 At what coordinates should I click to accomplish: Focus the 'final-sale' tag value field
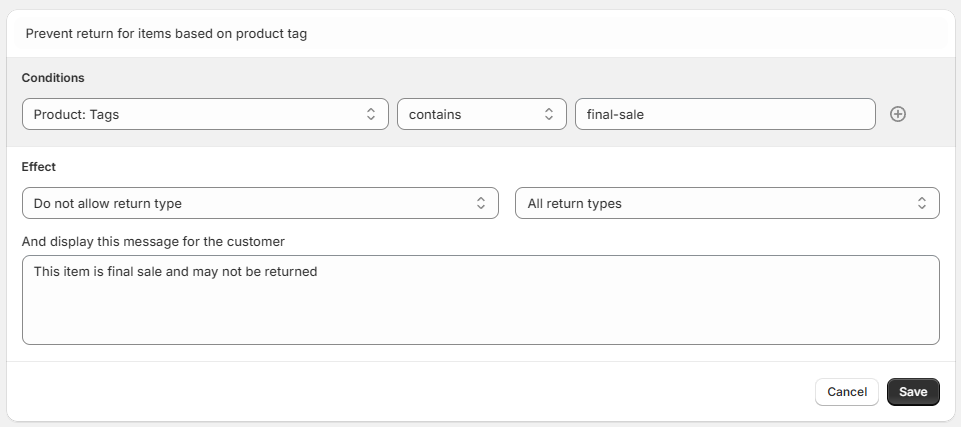pyautogui.click(x=725, y=114)
